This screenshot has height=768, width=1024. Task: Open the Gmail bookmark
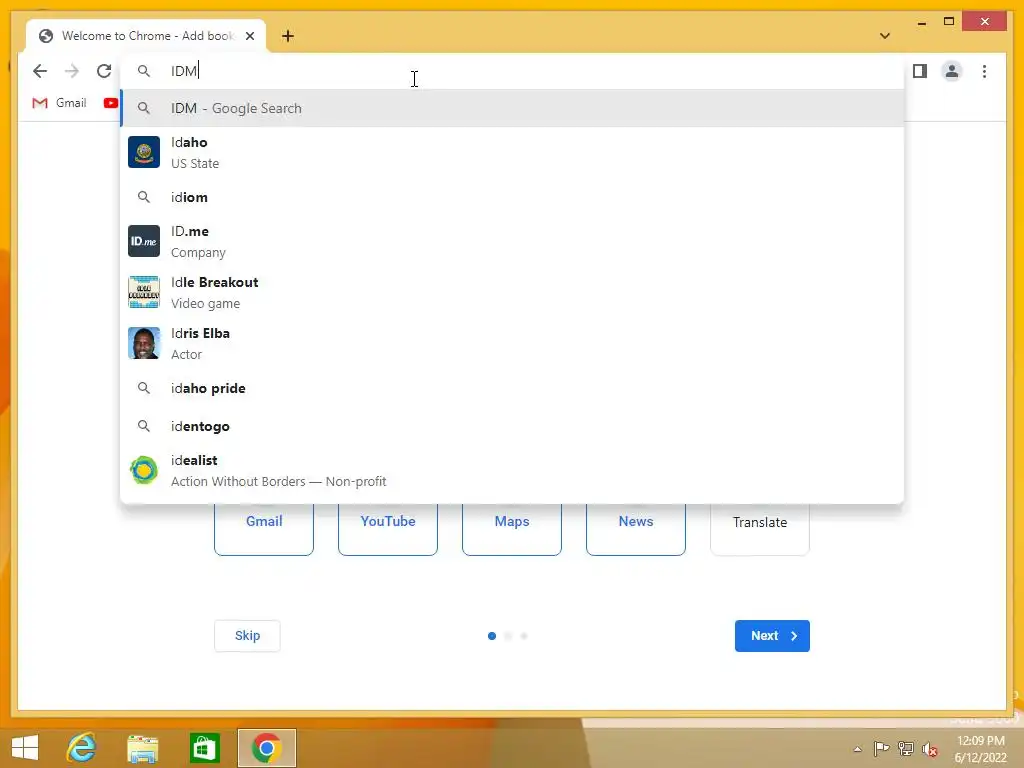[x=59, y=103]
